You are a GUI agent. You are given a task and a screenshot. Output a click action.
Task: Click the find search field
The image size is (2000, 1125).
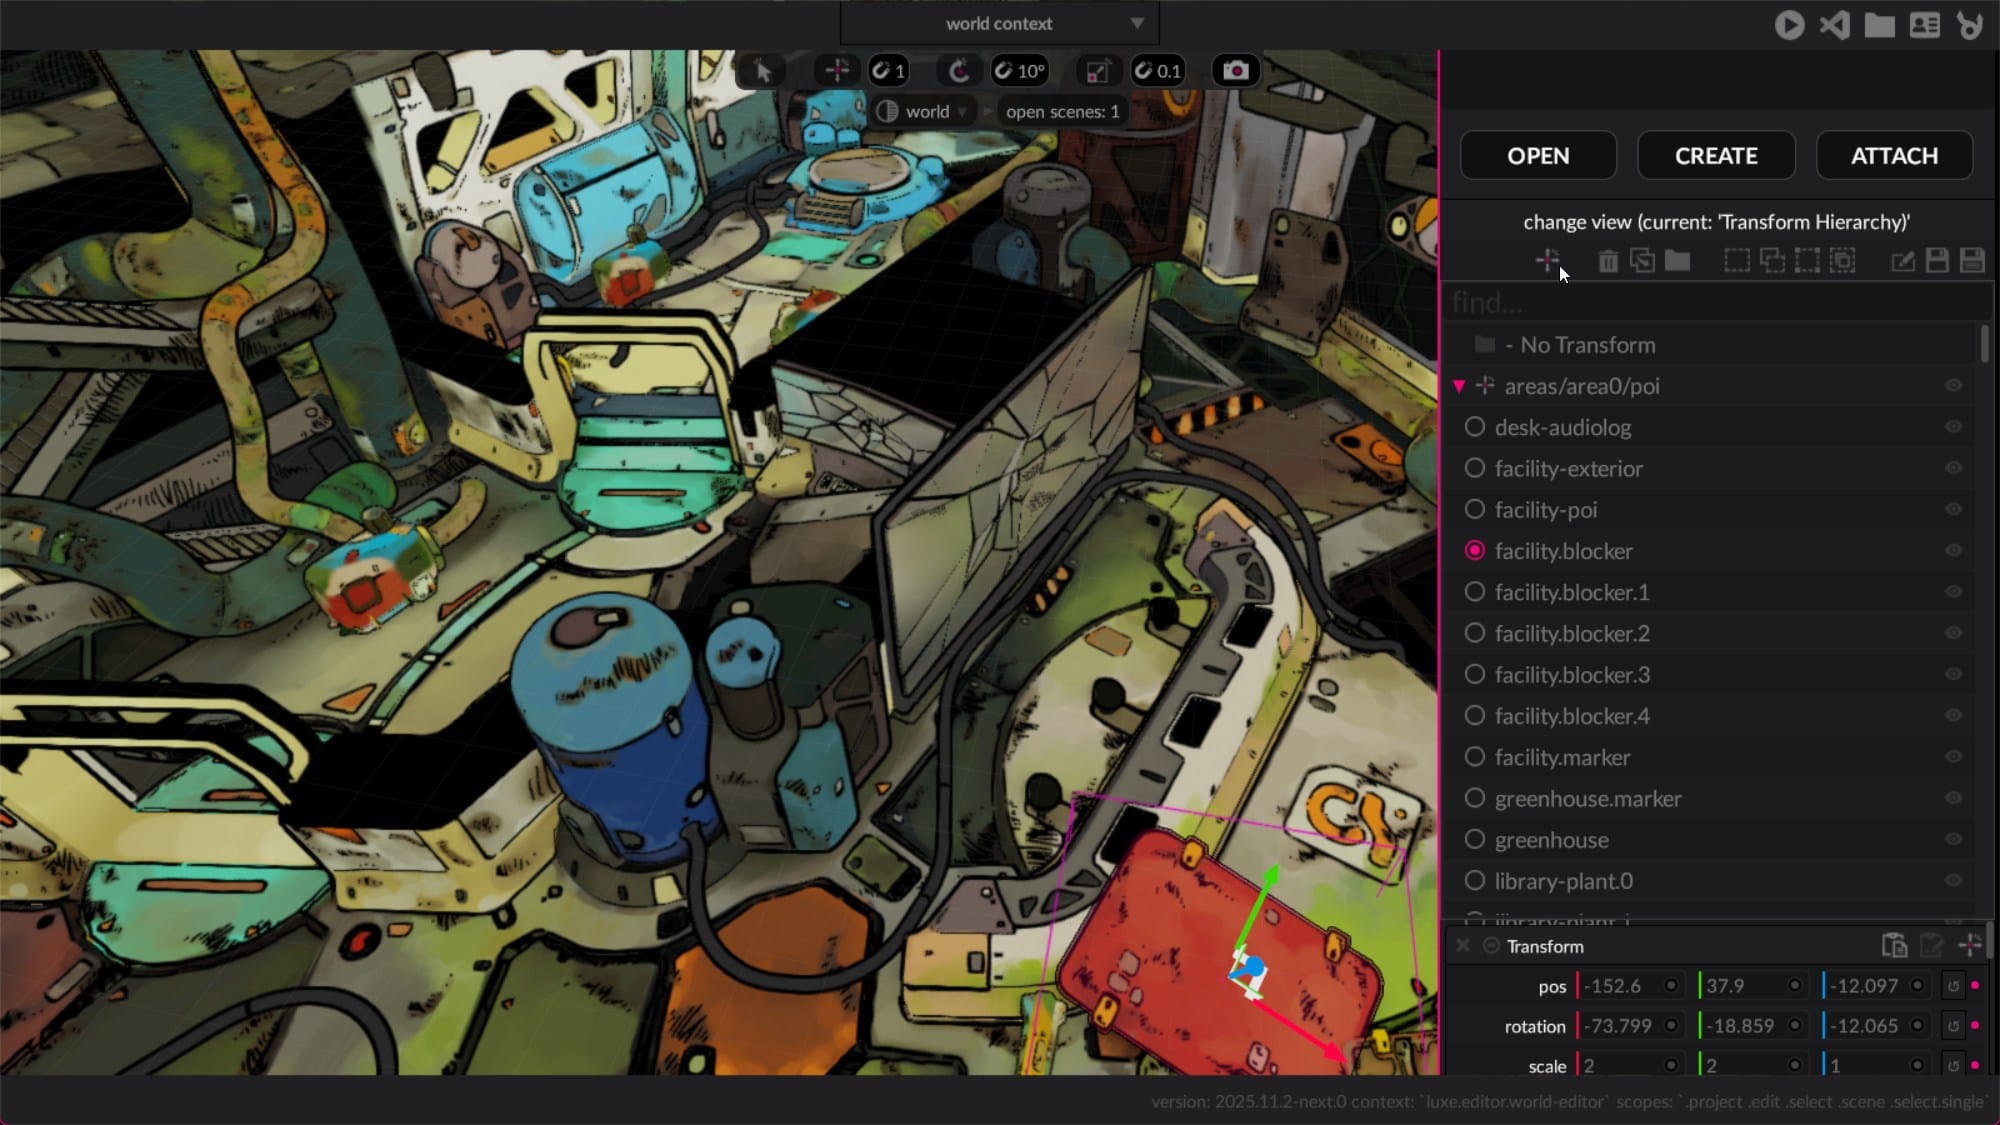click(1710, 302)
